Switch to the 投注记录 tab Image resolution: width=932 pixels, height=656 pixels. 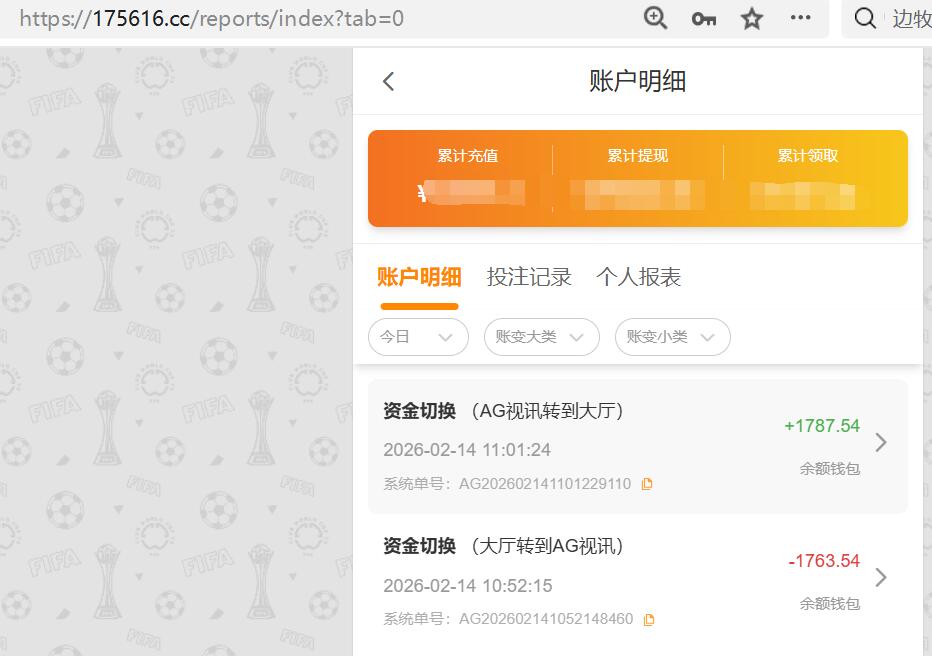530,277
